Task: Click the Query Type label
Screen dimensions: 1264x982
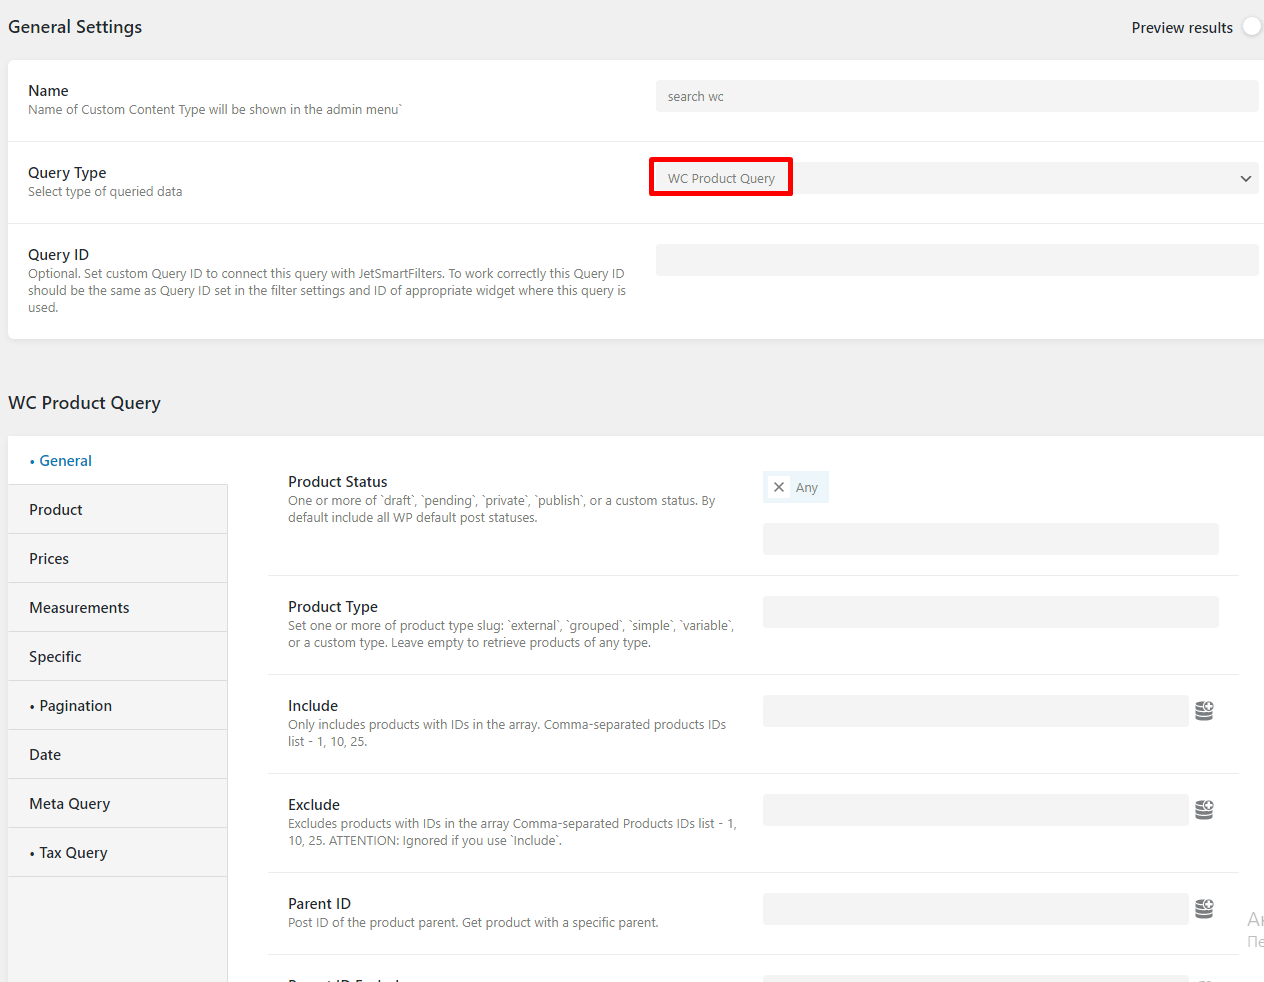Action: 67,173
